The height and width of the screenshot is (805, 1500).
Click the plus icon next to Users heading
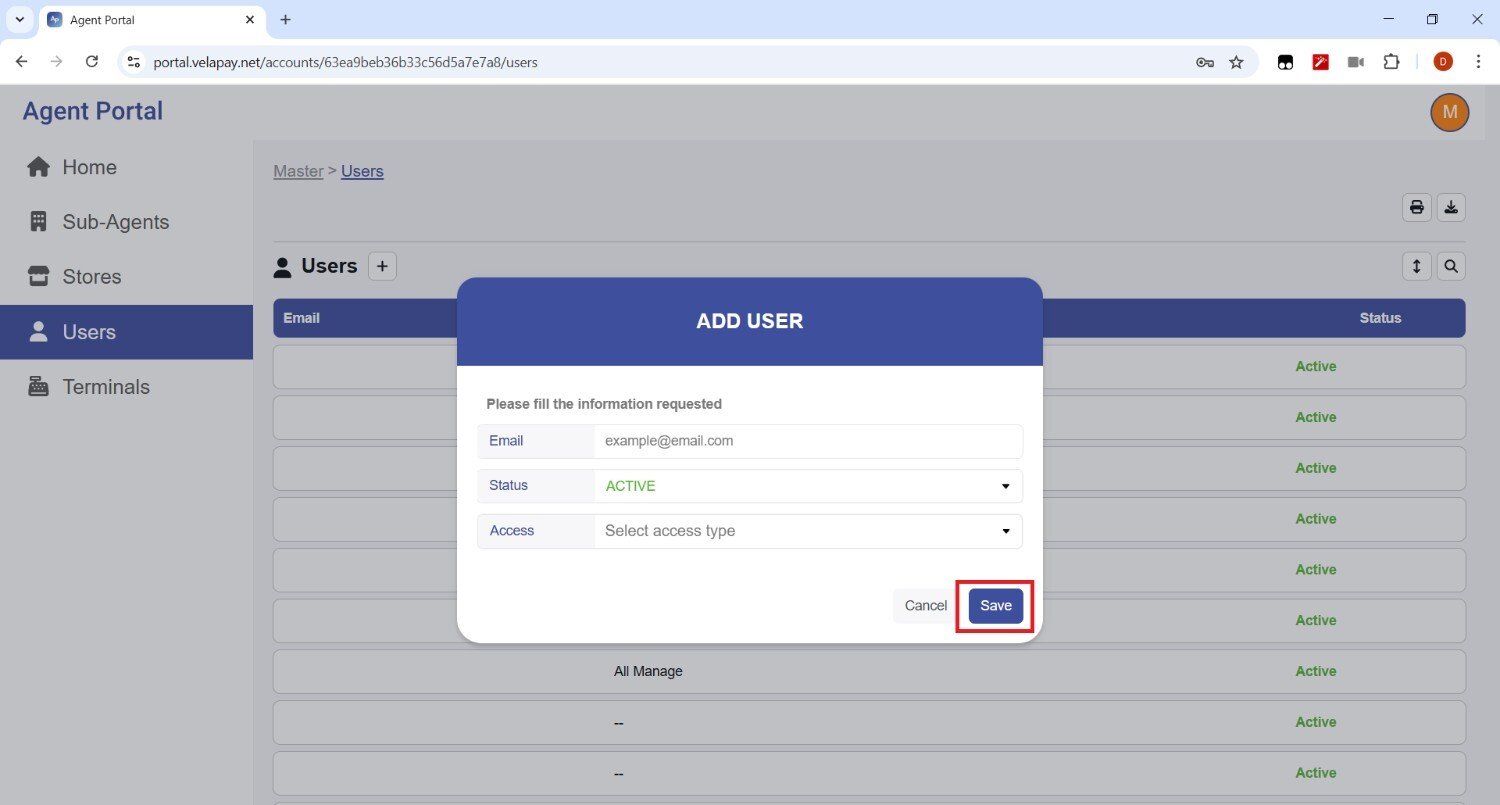pyautogui.click(x=382, y=266)
